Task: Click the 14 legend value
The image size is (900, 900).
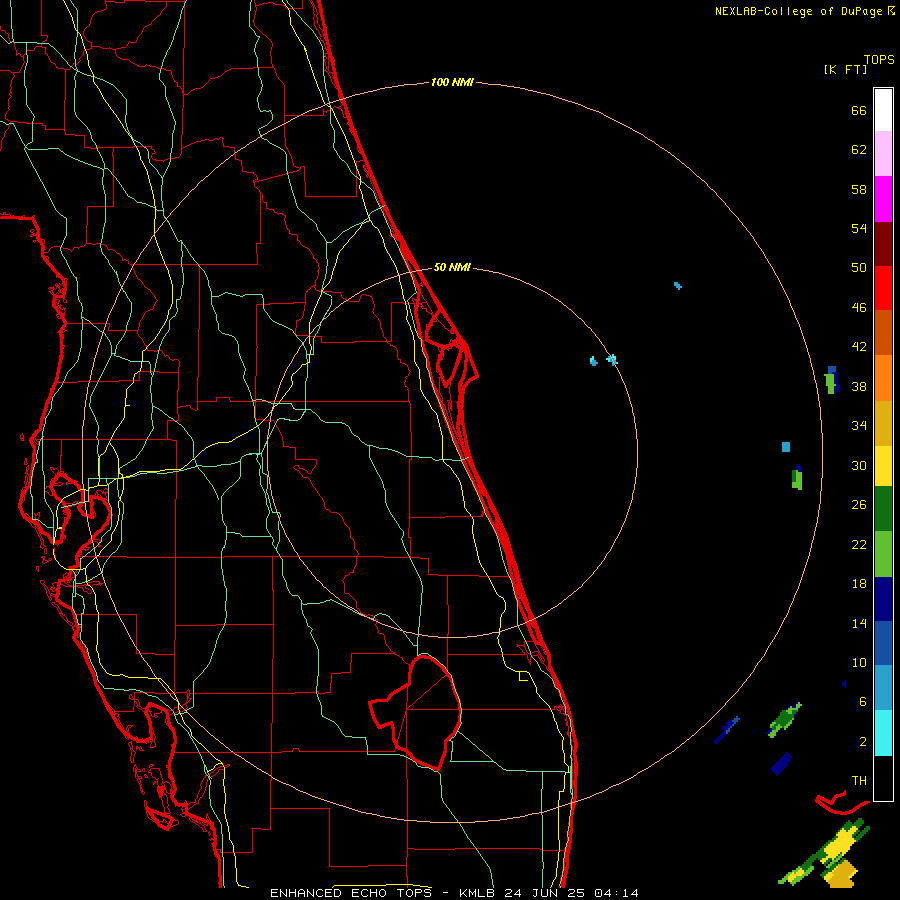Action: [x=859, y=623]
